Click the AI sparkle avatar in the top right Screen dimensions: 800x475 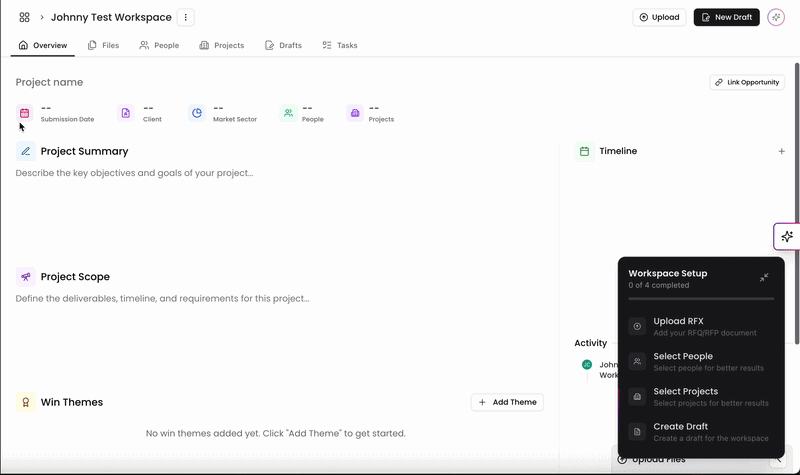pyautogui.click(x=776, y=17)
